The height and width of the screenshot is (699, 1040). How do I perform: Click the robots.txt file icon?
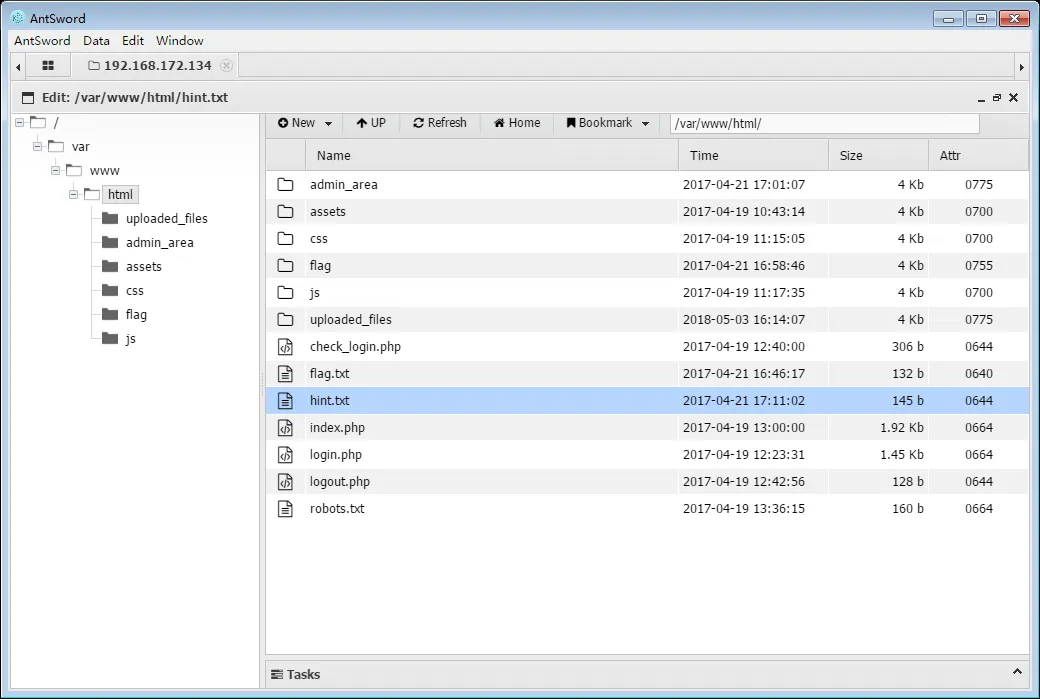(x=285, y=509)
